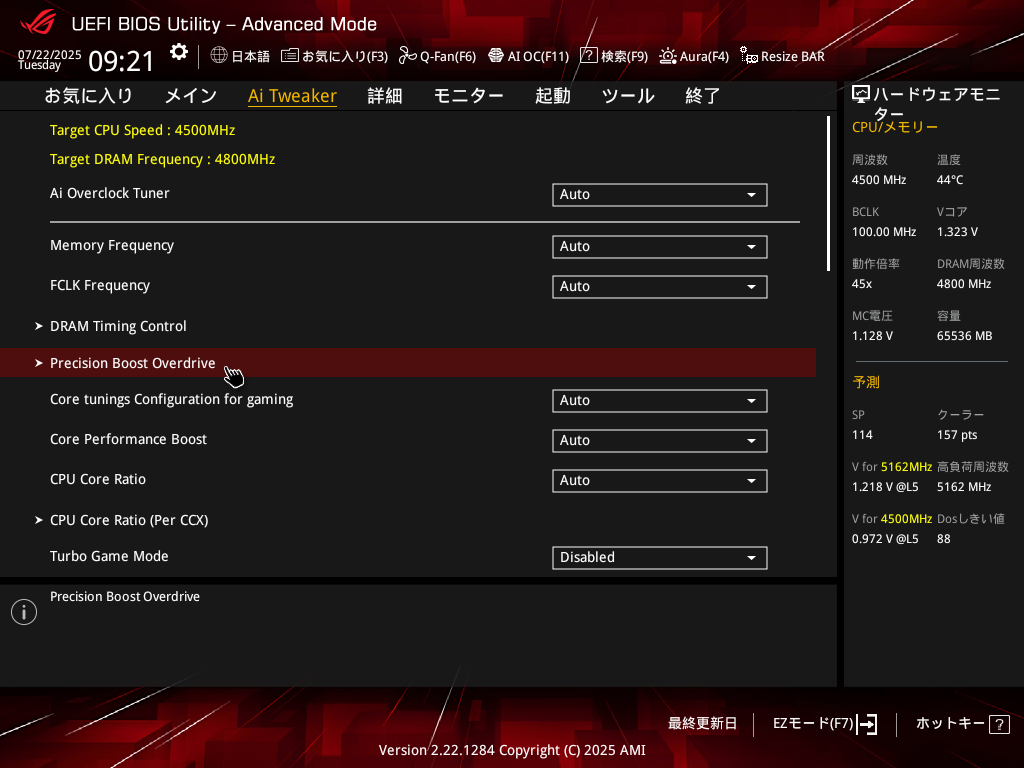The width and height of the screenshot is (1024, 768).
Task: Toggle Resize BAR option
Action: pos(782,56)
